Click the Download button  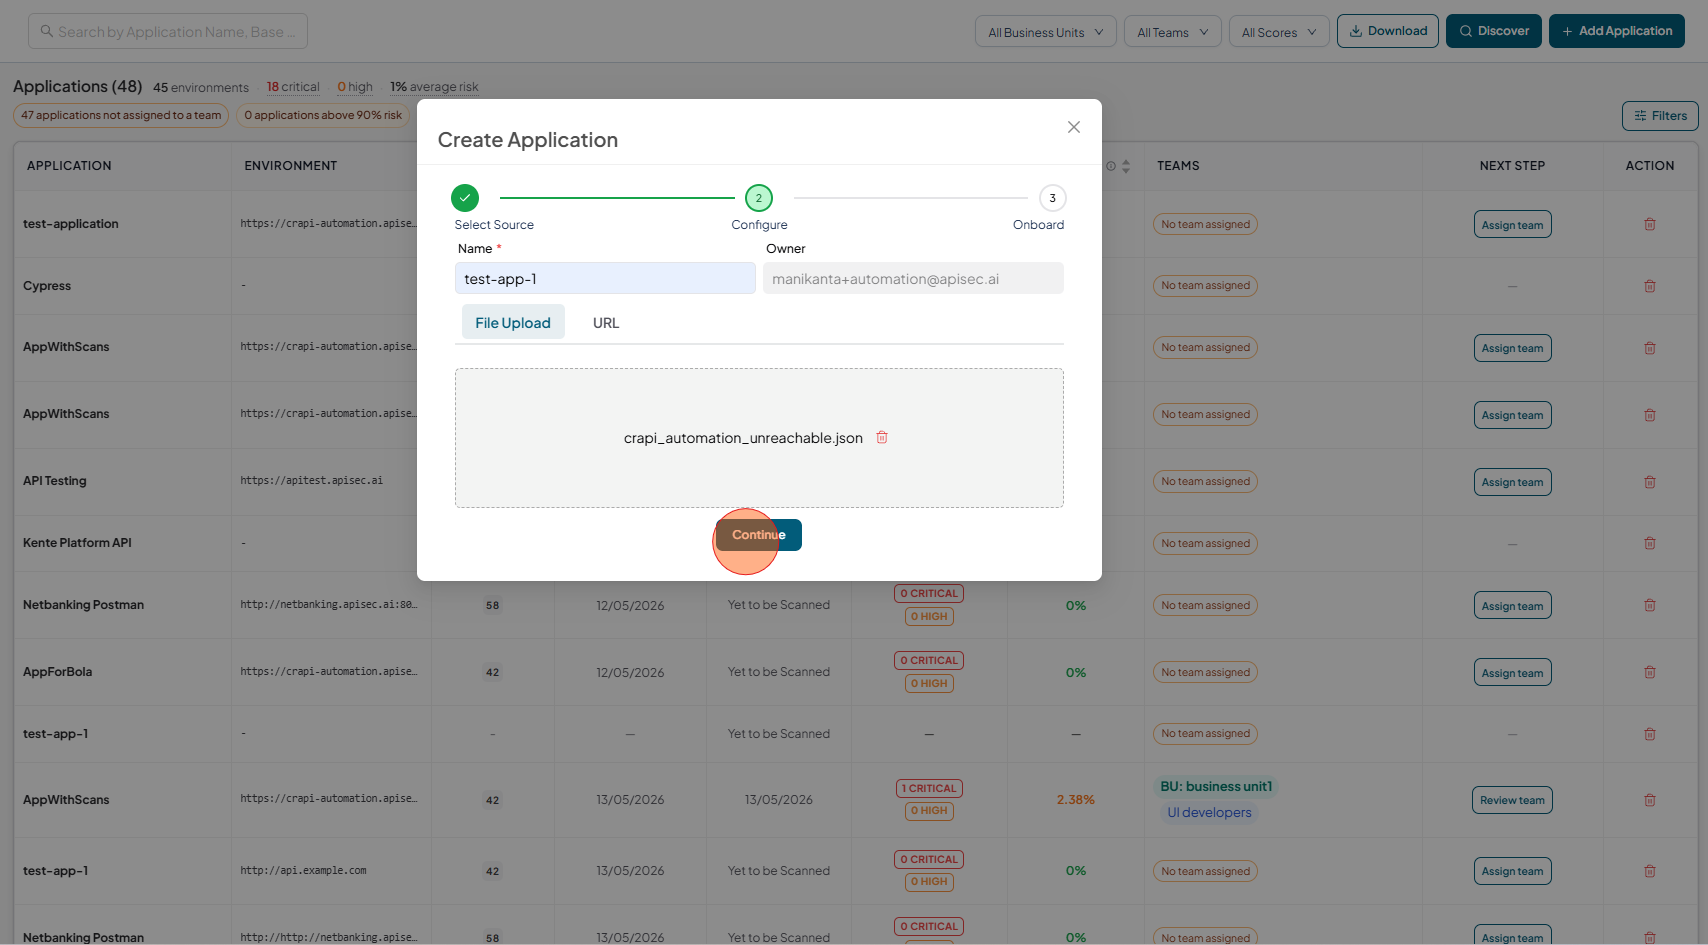(1388, 31)
